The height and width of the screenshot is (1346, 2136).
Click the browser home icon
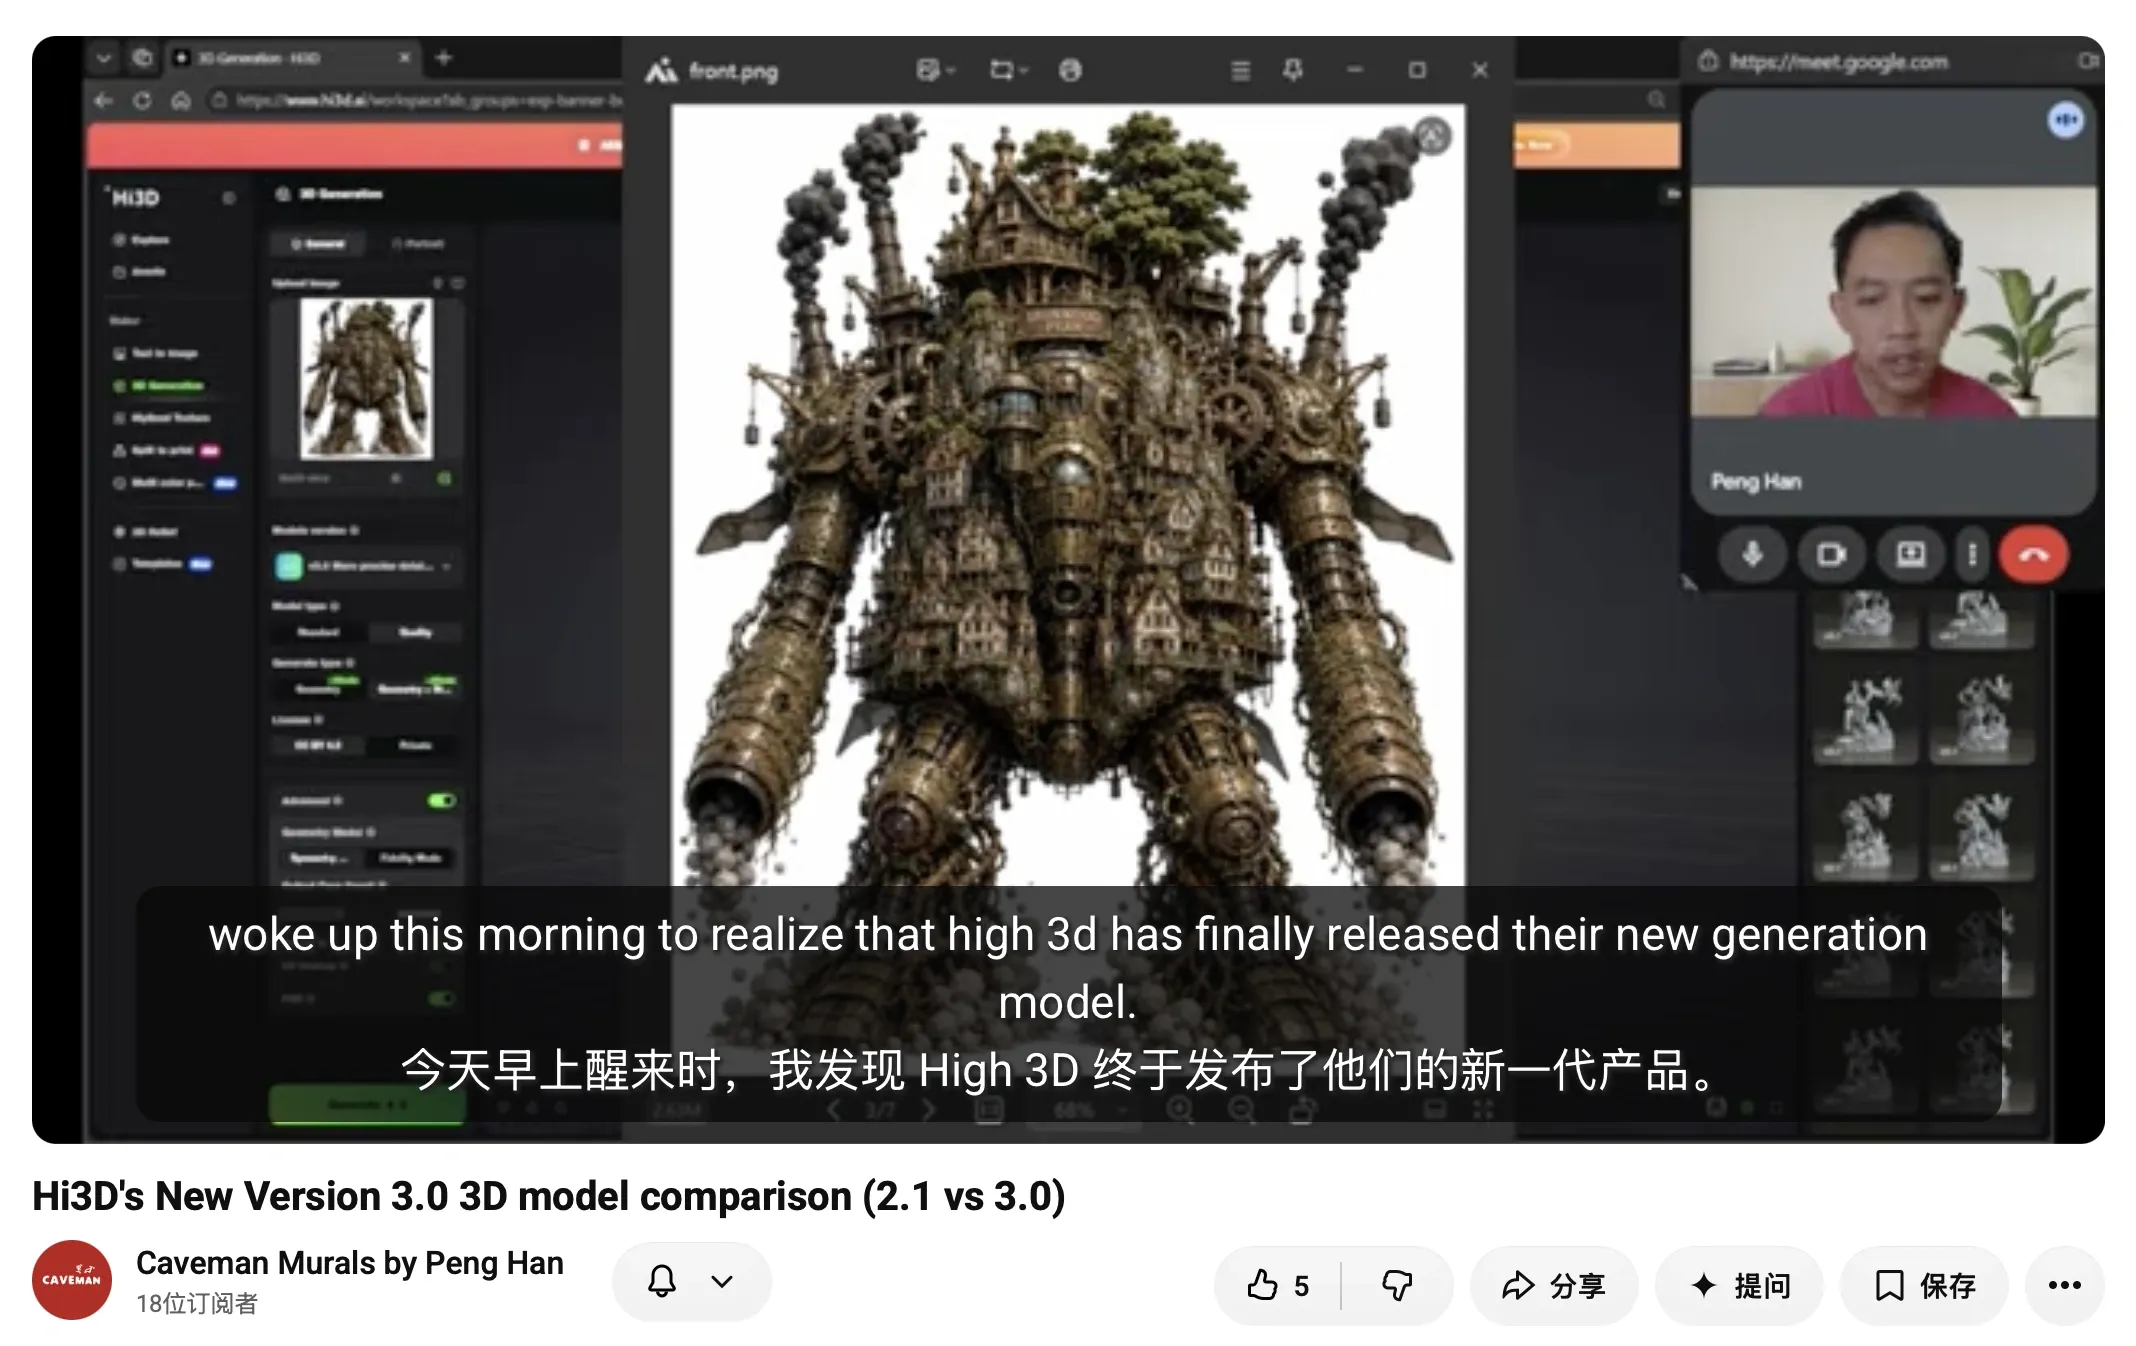click(x=181, y=100)
